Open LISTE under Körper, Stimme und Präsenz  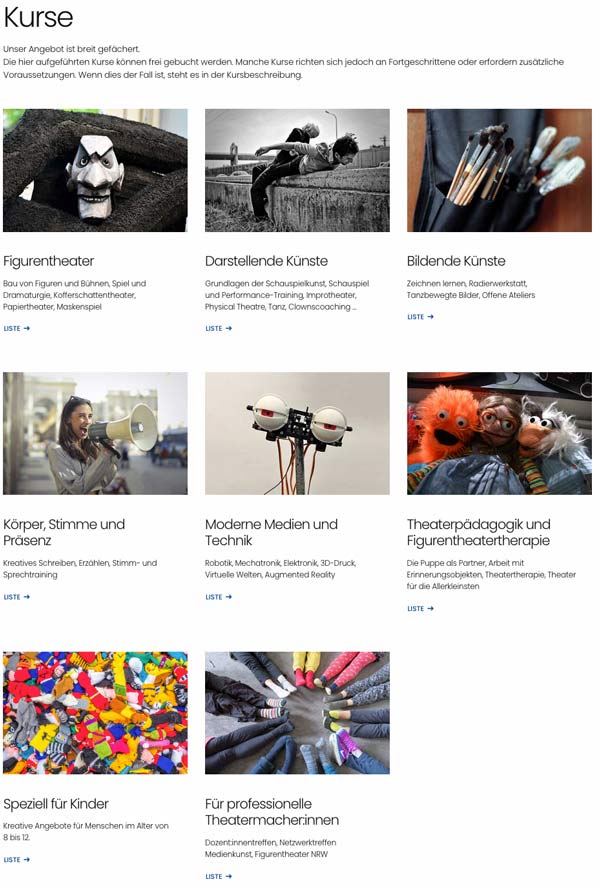pos(16,597)
